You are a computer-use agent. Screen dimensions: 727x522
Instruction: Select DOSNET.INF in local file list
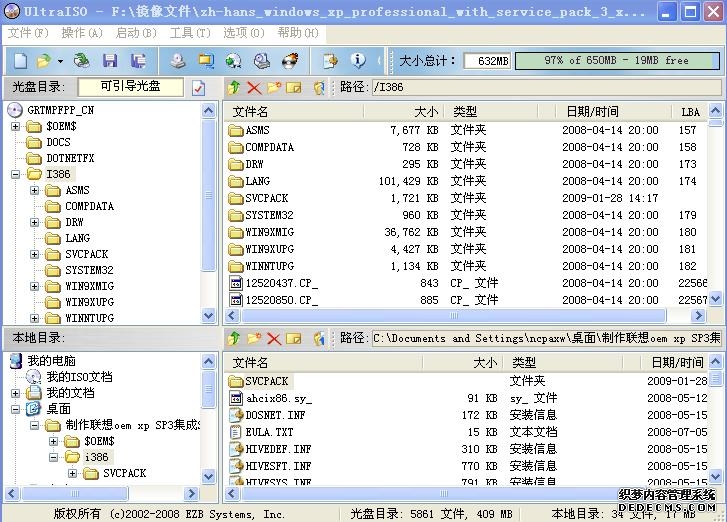(x=268, y=415)
